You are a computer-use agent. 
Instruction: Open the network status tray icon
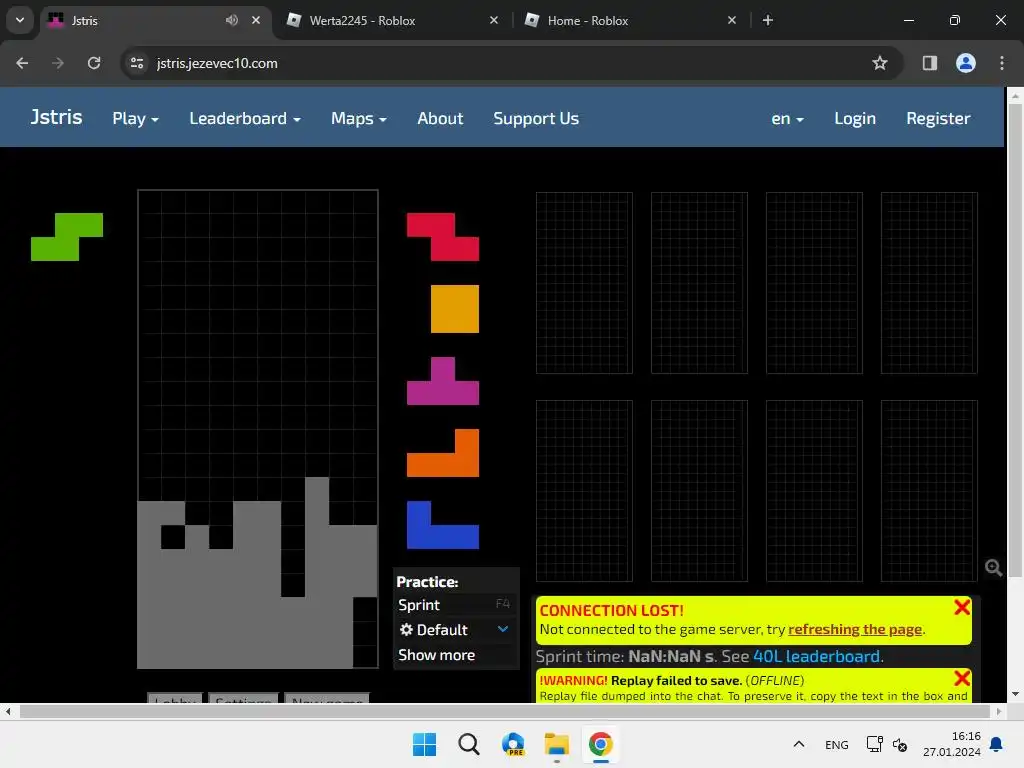[x=874, y=744]
